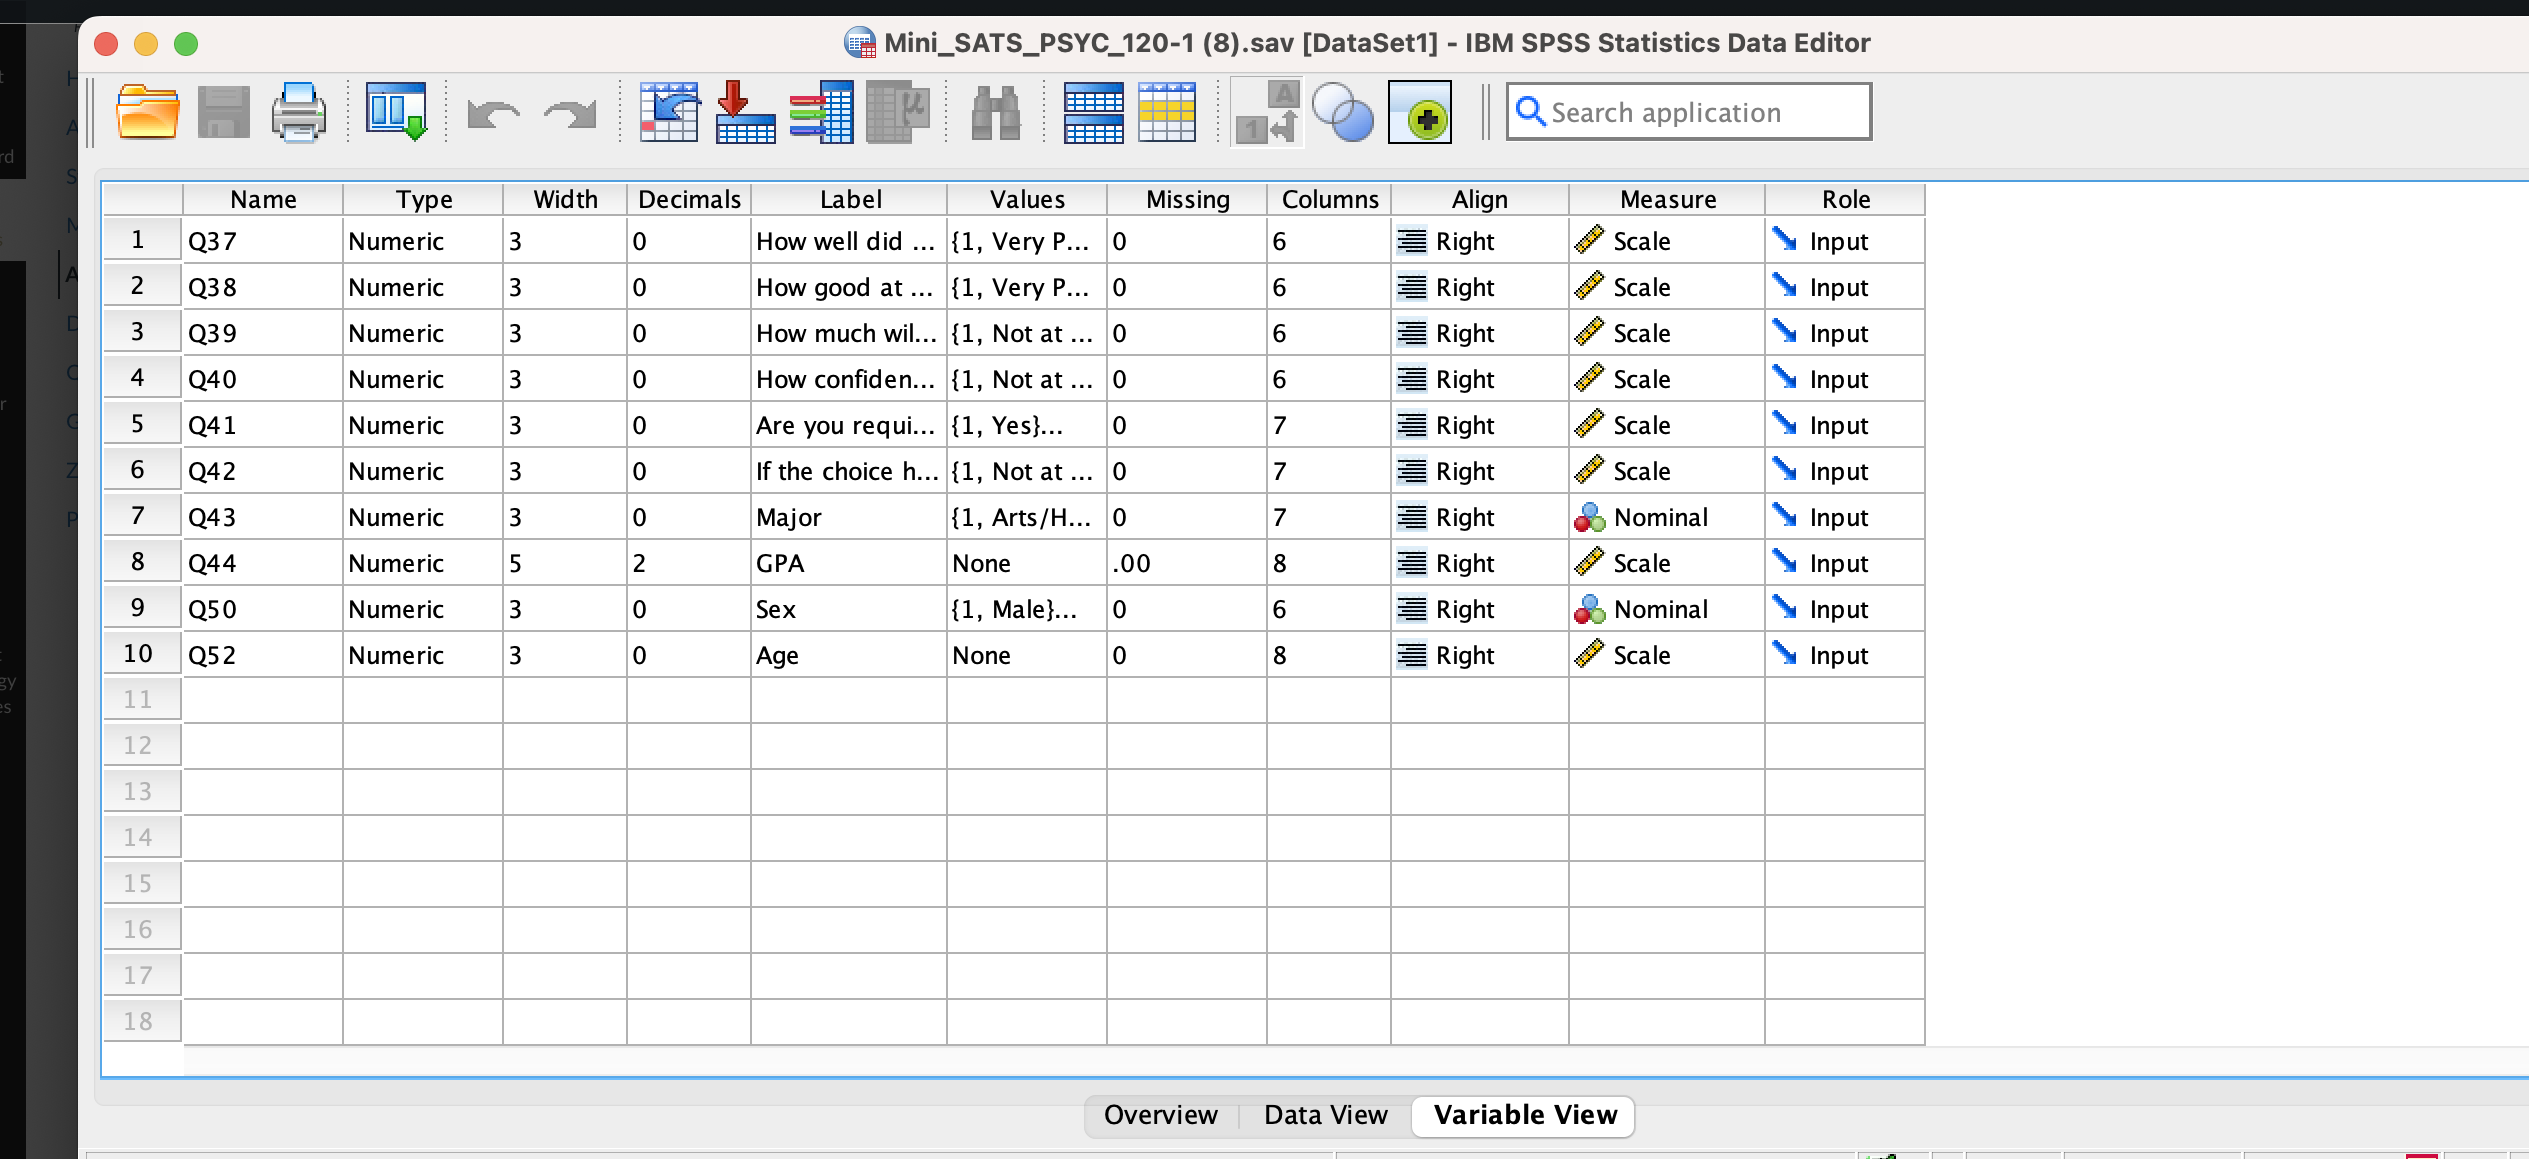The width and height of the screenshot is (2529, 1159).
Task: Click the Values cell for Sex variable
Action: click(x=1025, y=609)
